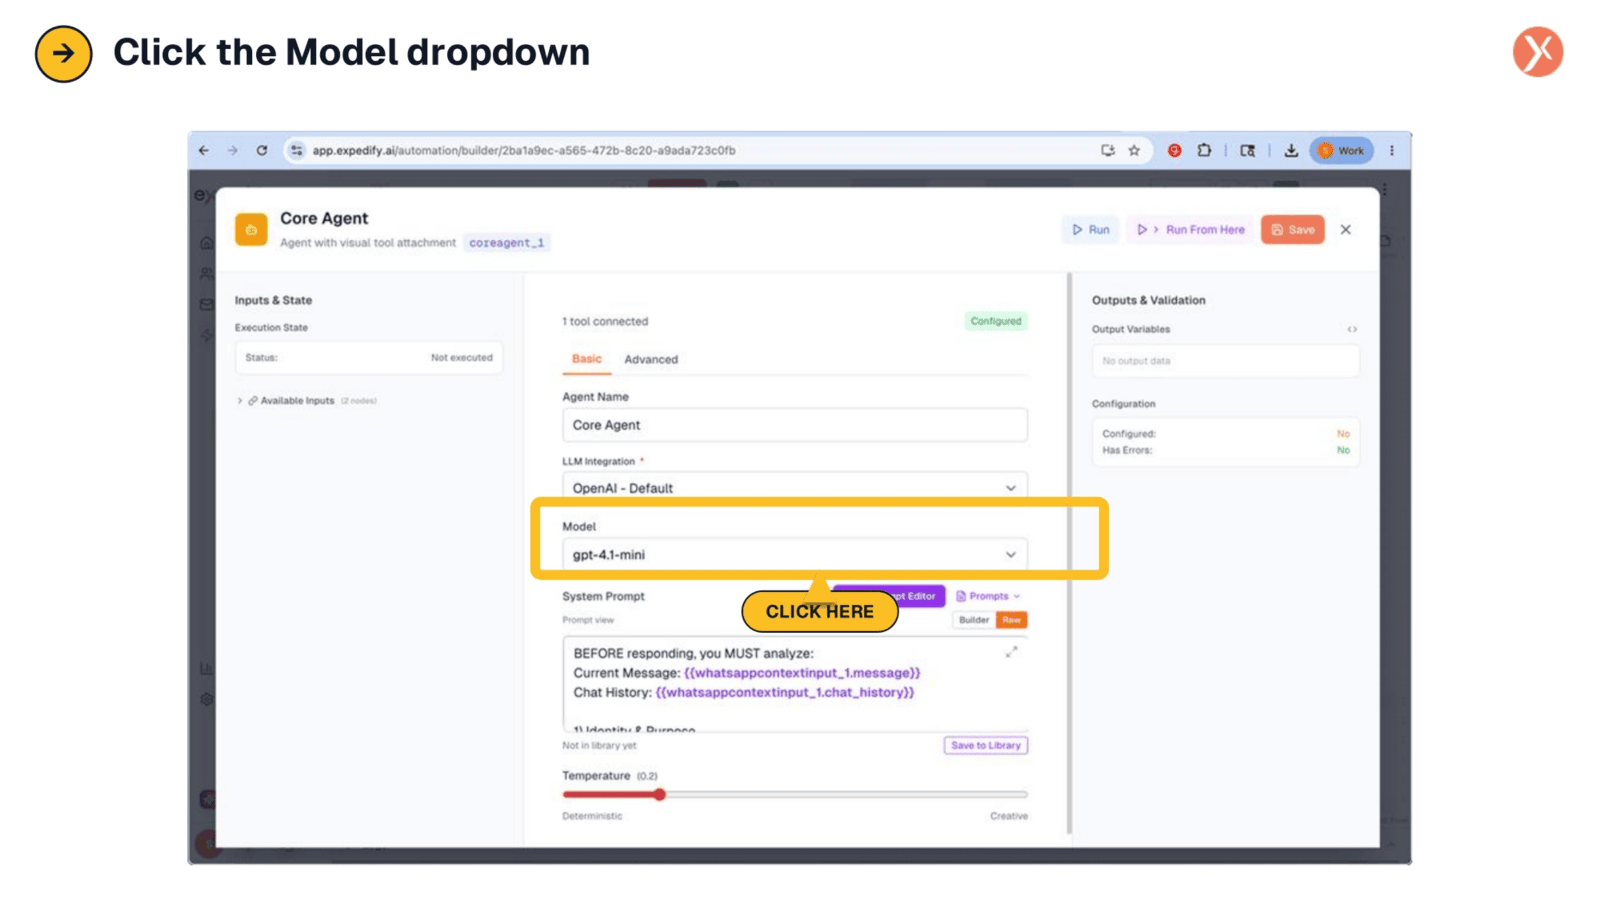
Task: Open the browser extensions puzzle icon
Action: 1204,150
